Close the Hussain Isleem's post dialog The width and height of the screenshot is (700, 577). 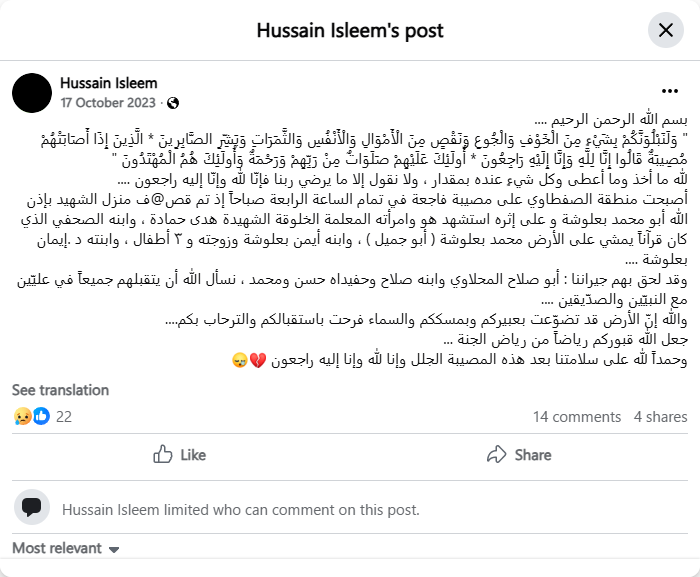(666, 30)
